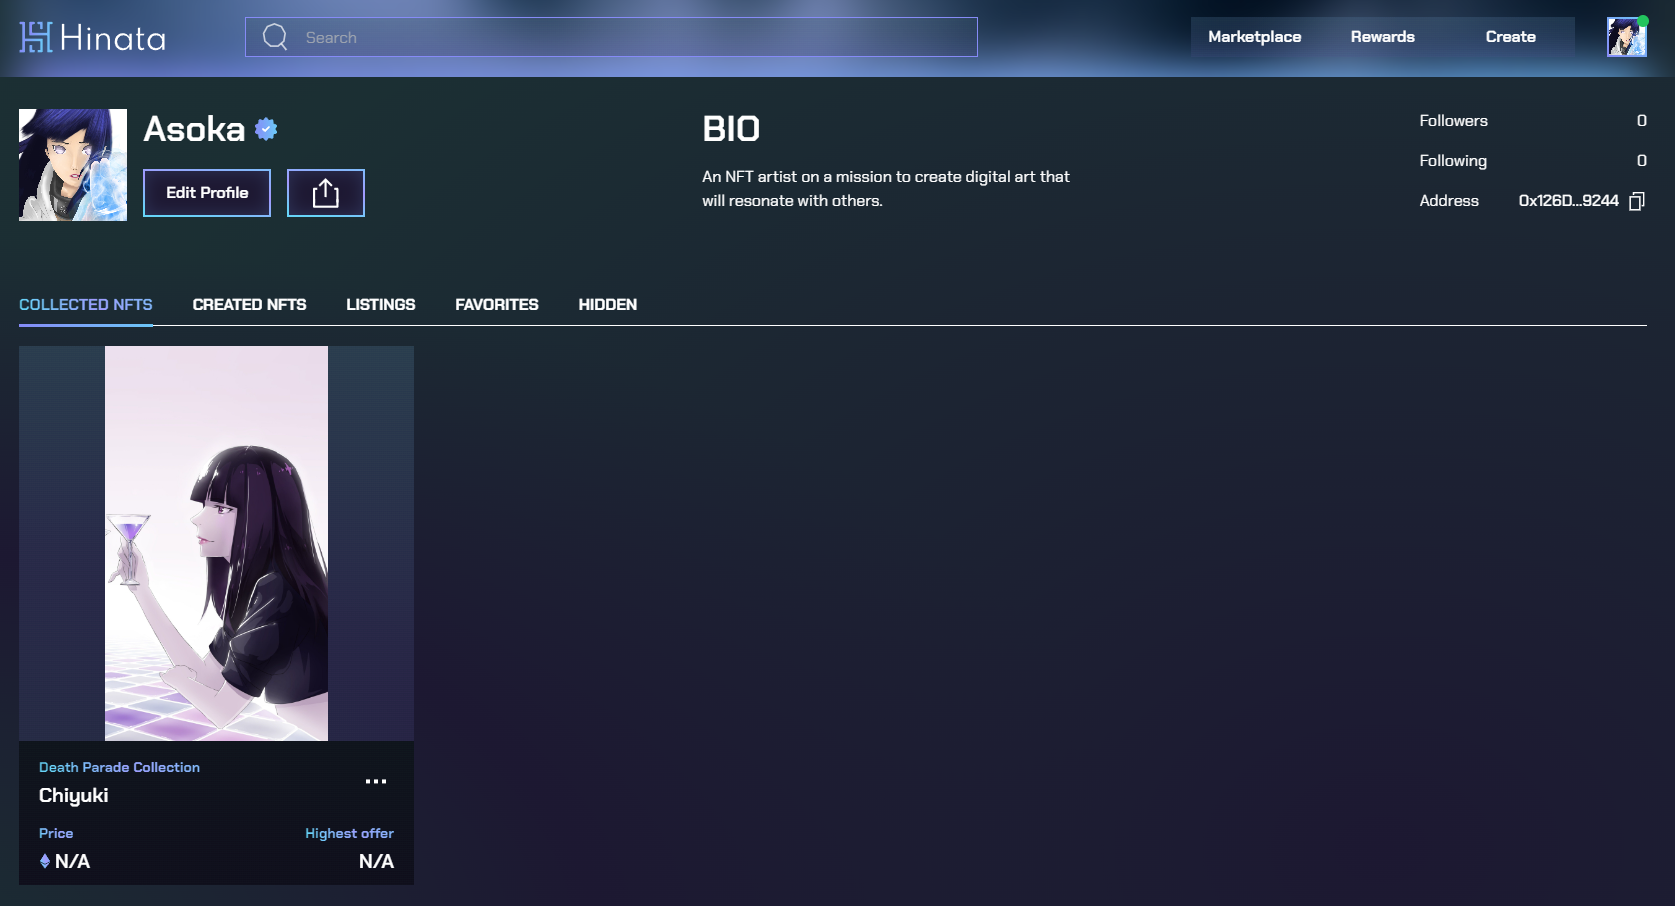
Task: Click the Highest offer N/A value
Action: (x=376, y=861)
